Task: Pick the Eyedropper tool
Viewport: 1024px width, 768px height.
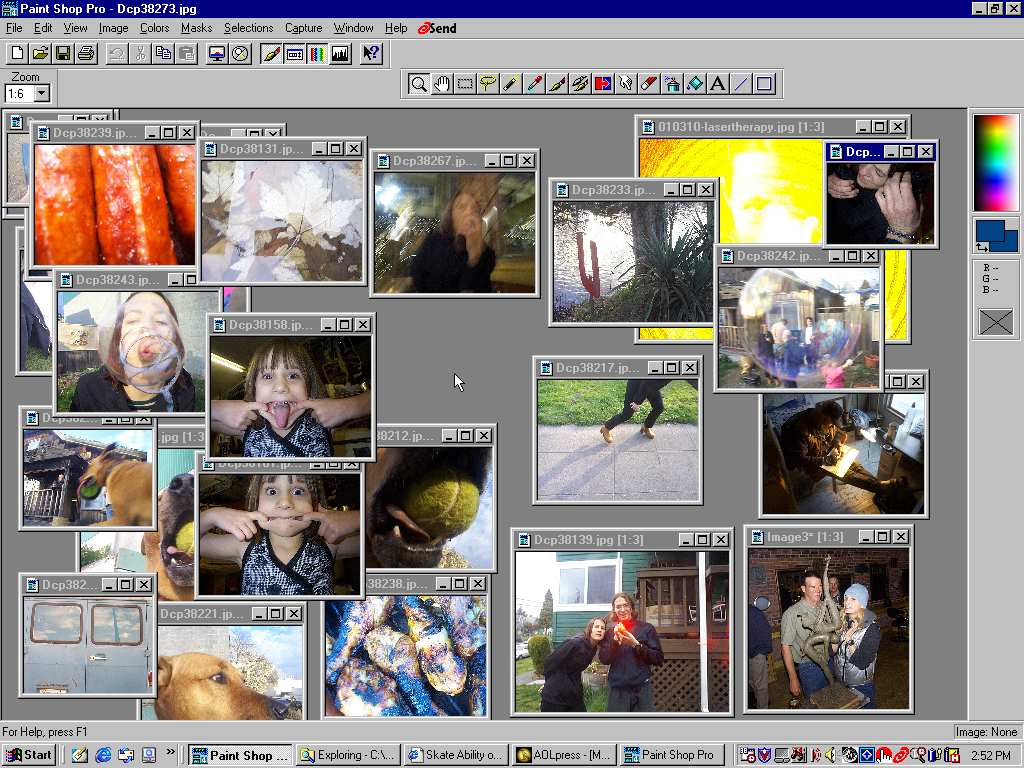Action: 534,84
